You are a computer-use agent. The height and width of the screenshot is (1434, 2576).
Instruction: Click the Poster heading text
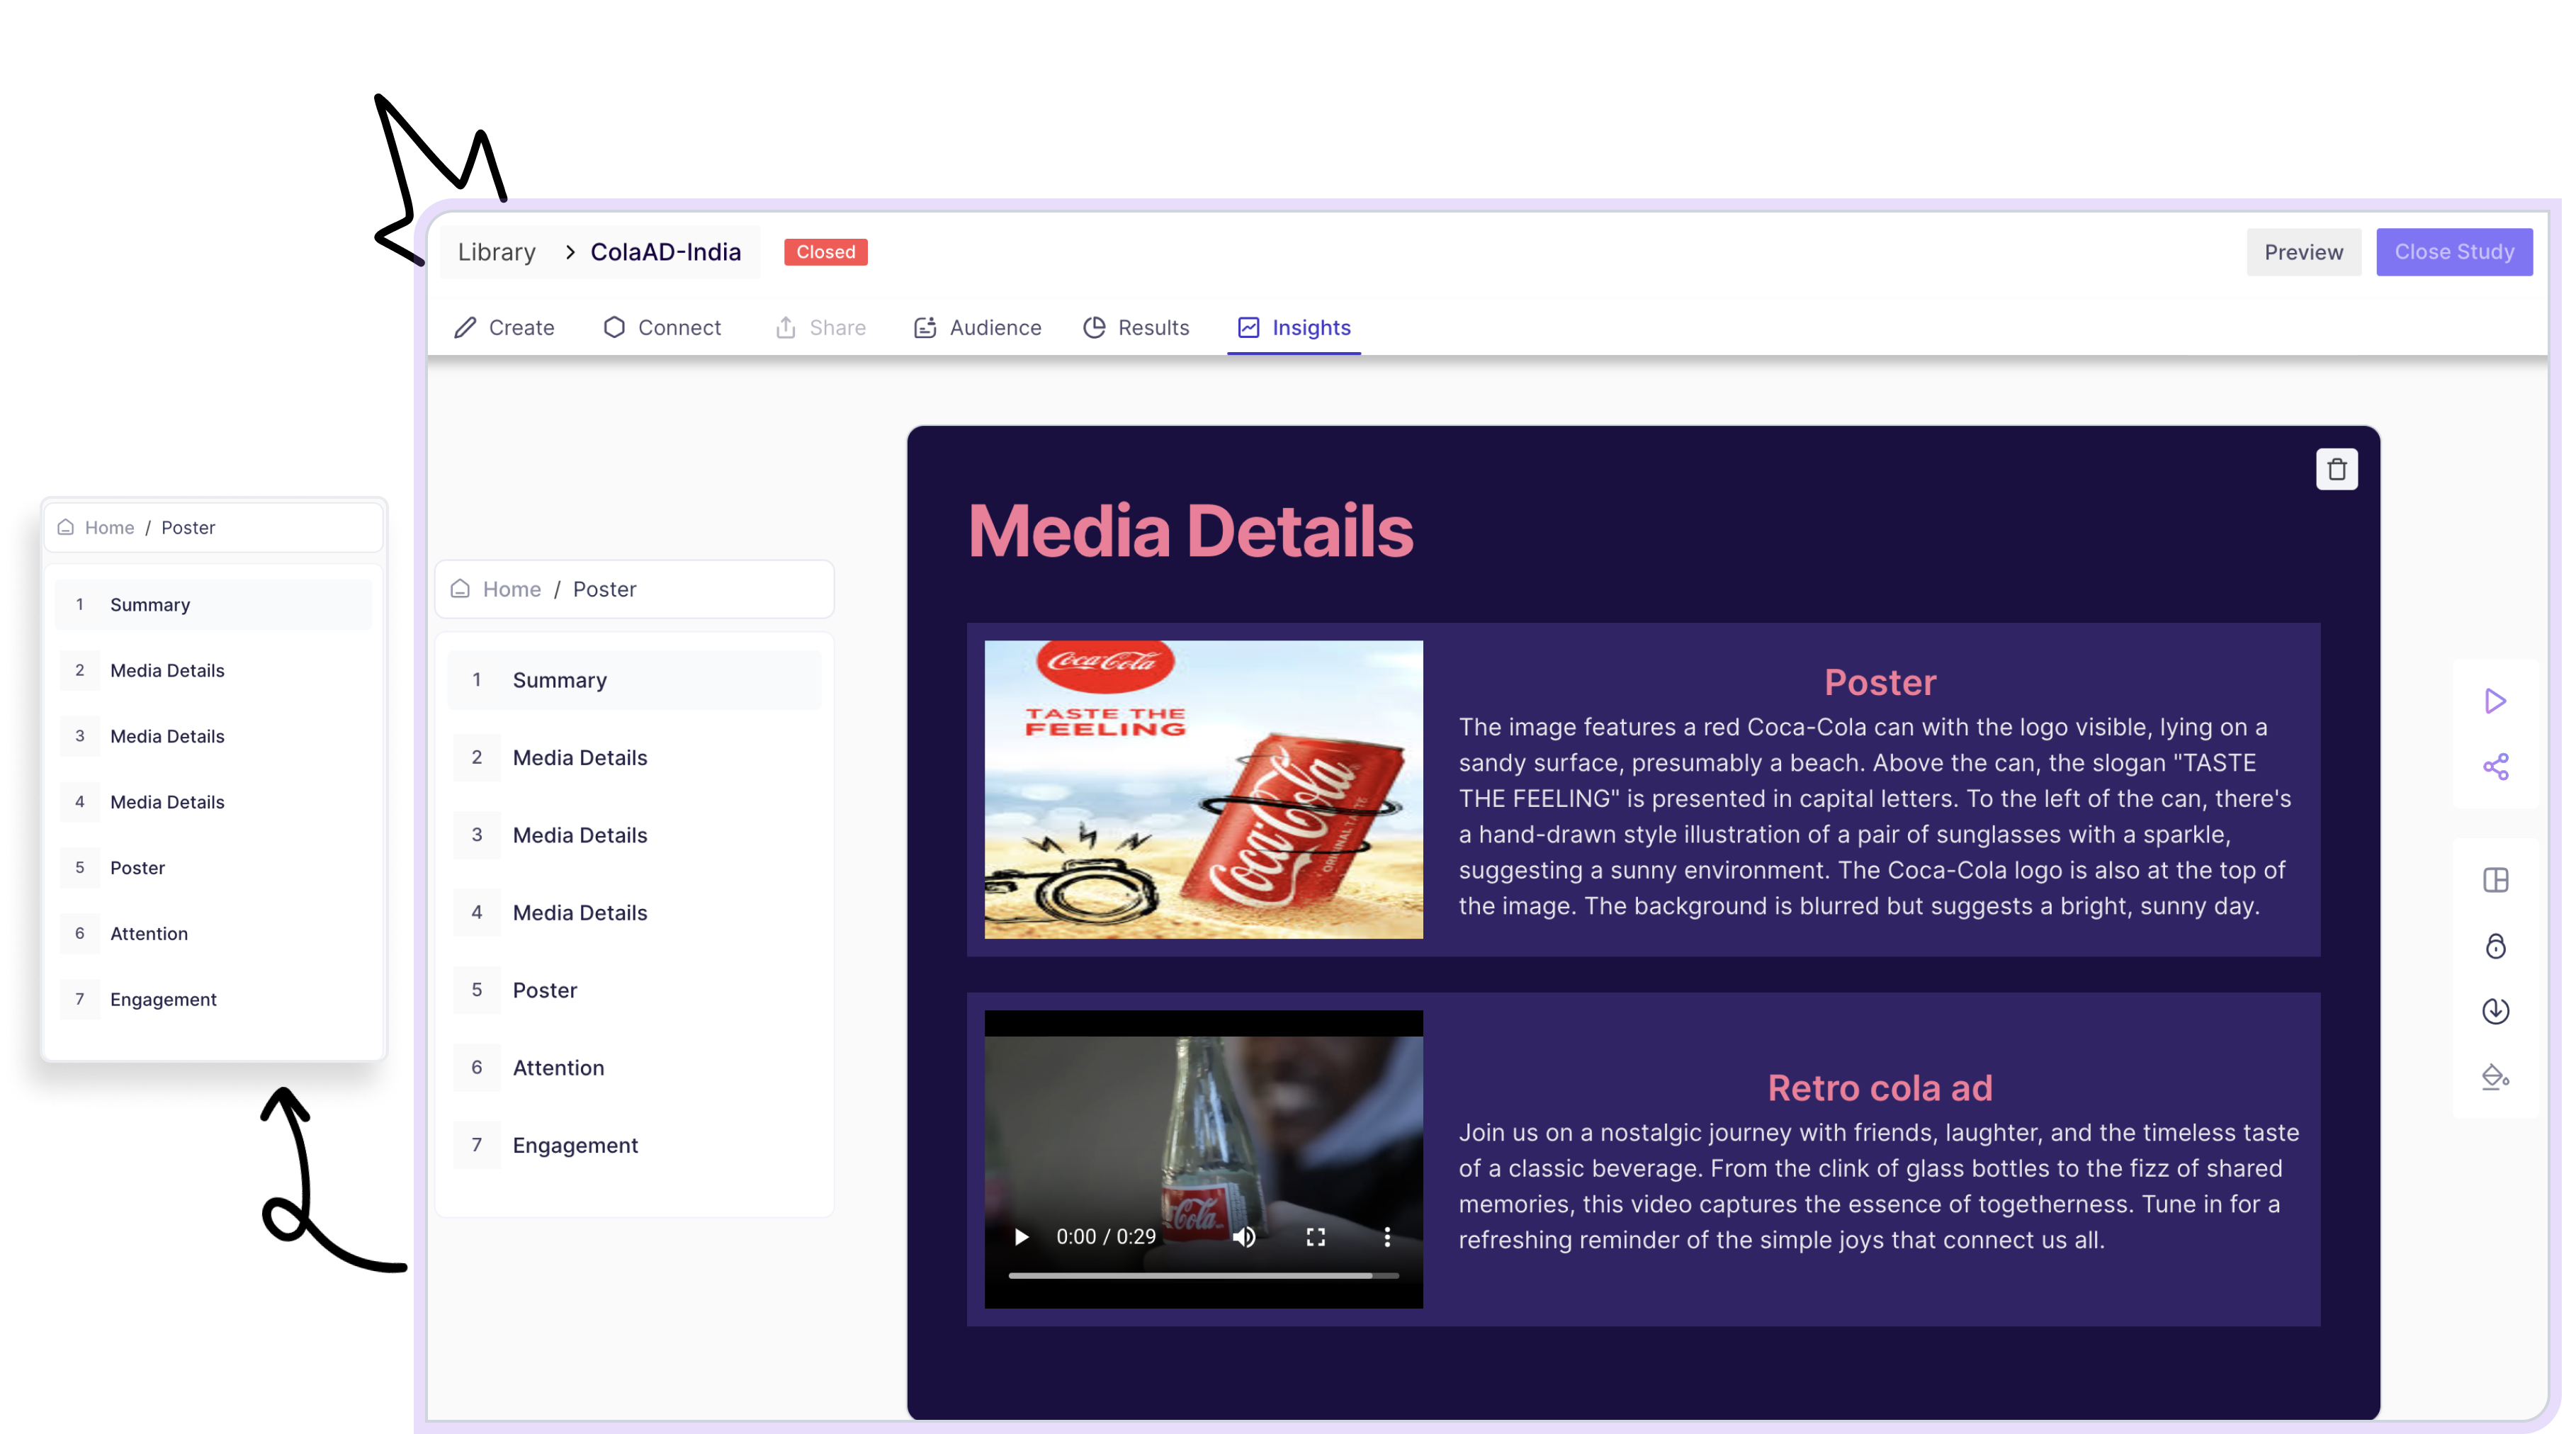(1880, 682)
